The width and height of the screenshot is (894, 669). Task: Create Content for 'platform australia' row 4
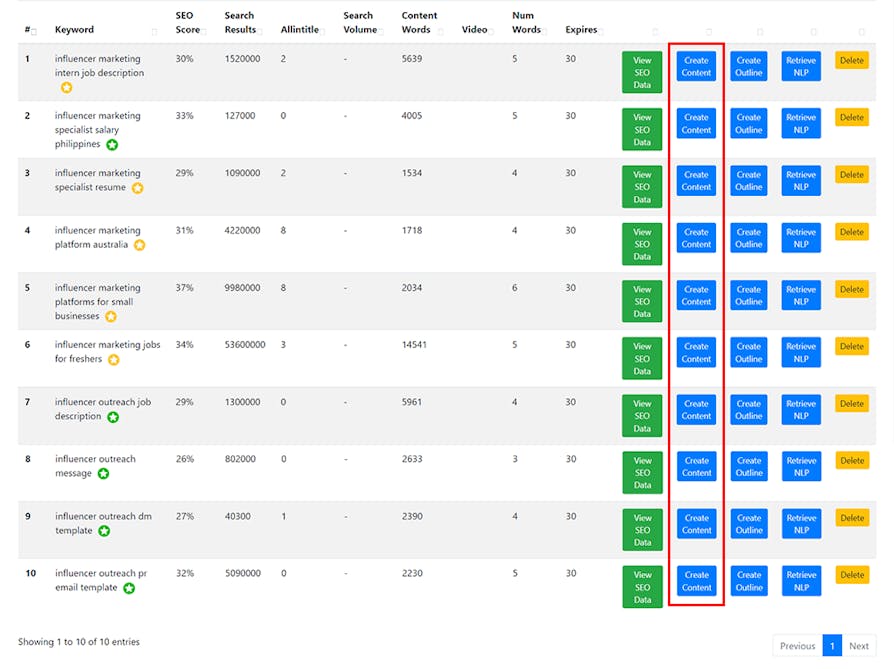(696, 238)
